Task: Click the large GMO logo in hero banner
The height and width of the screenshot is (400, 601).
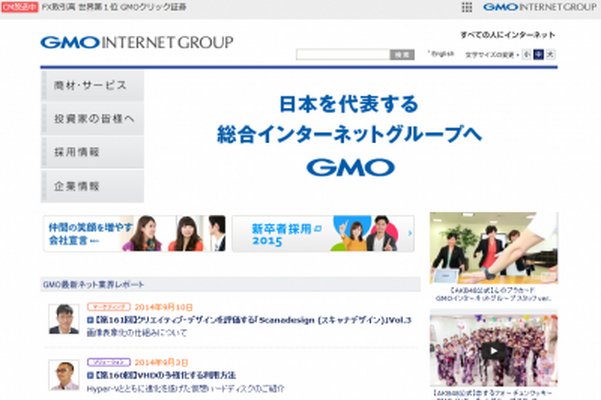Action: pos(350,167)
